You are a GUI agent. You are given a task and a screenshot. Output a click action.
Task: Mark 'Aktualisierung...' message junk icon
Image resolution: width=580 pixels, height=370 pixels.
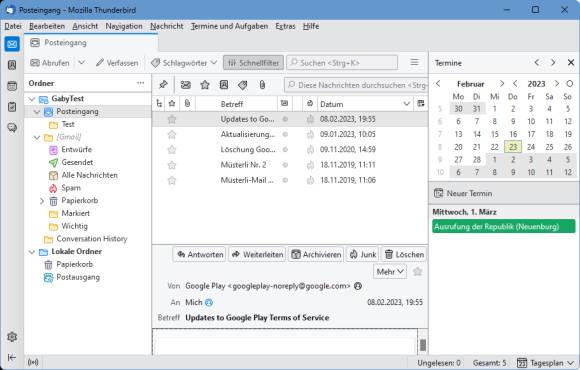[310, 134]
